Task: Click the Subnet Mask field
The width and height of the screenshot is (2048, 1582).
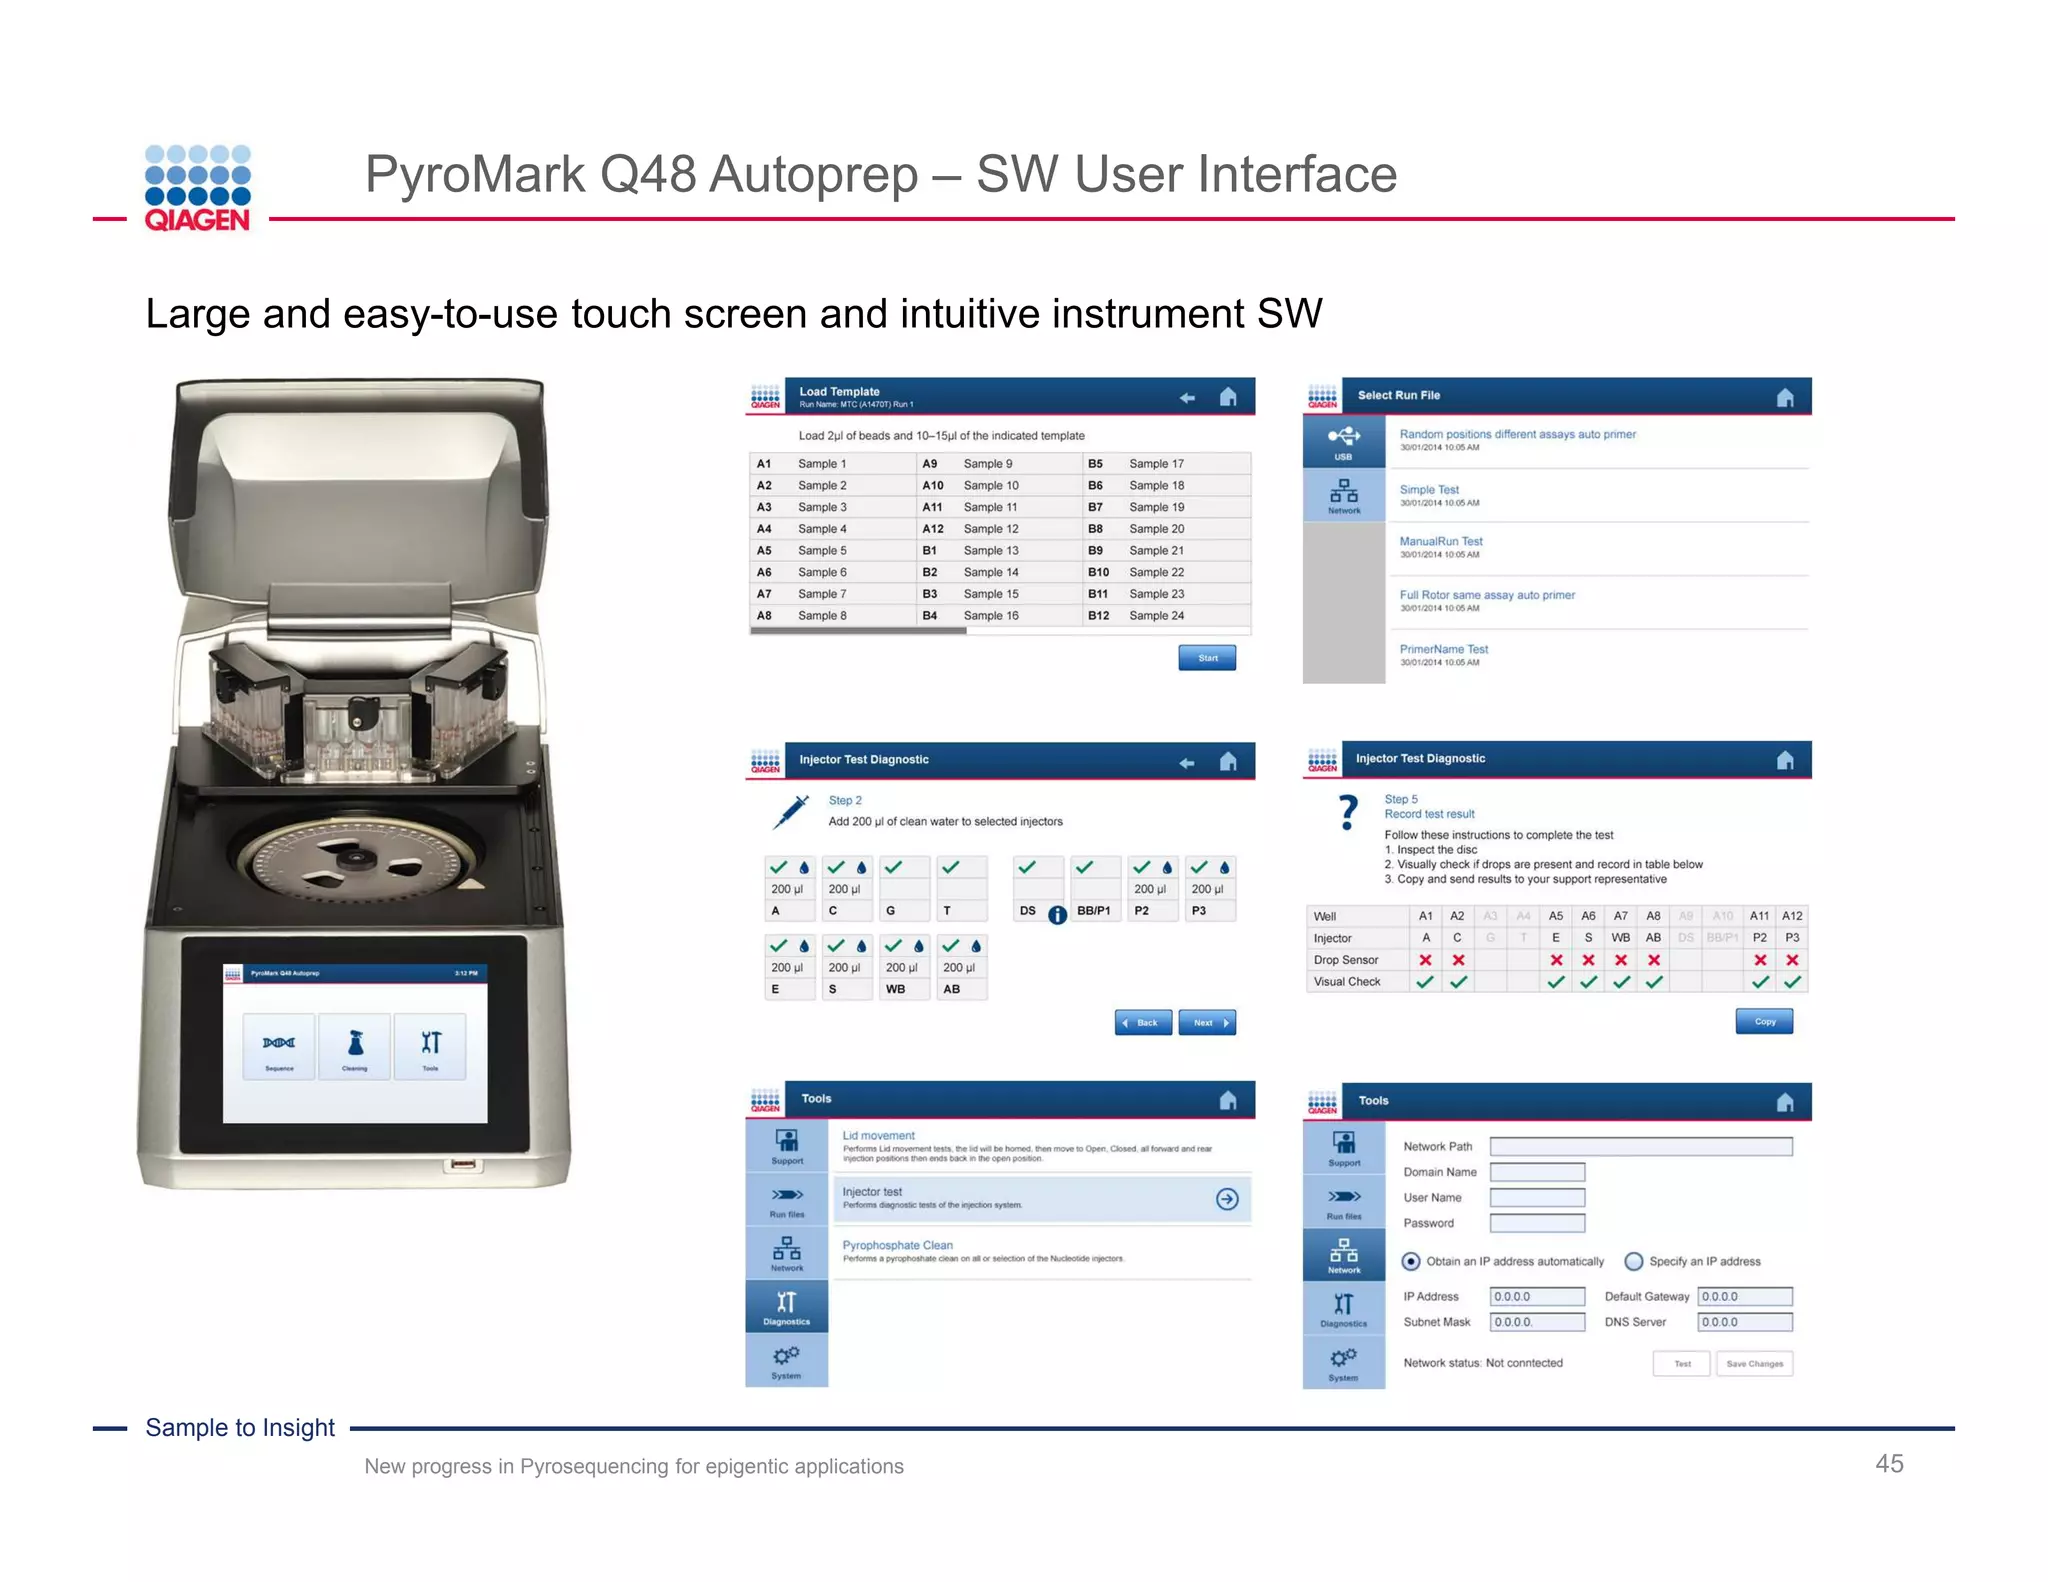Action: (1537, 1322)
